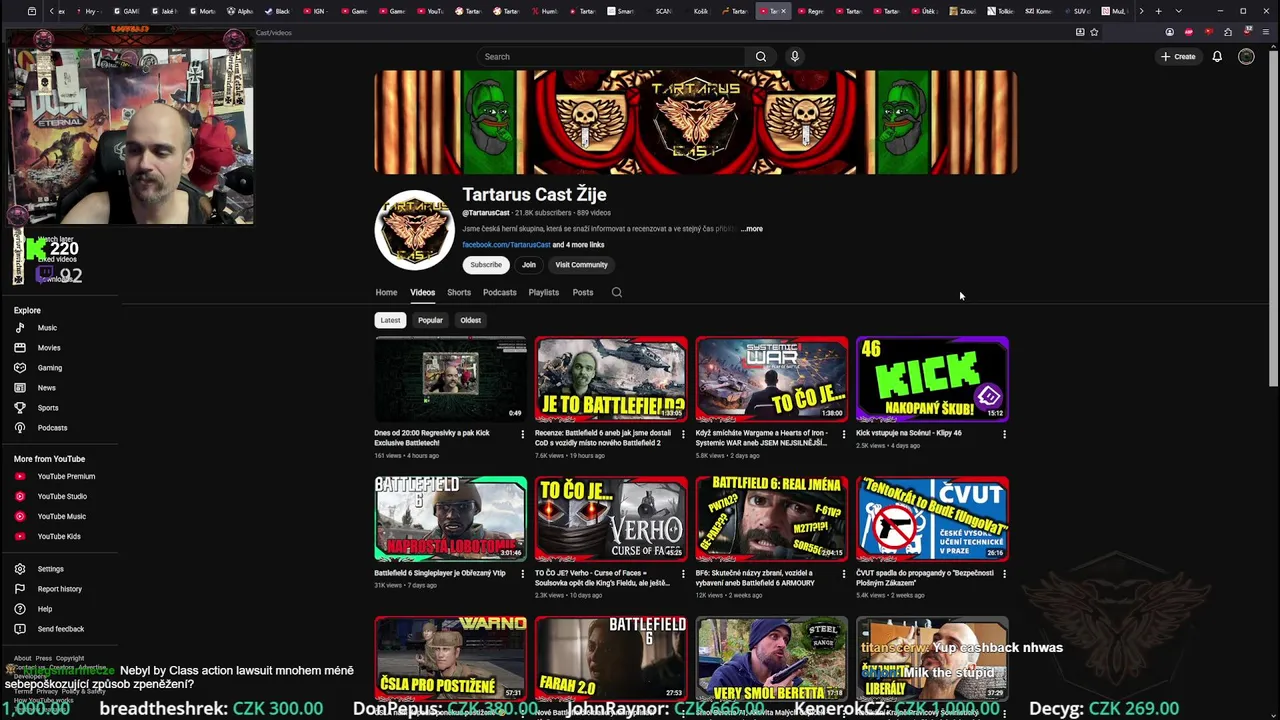
Task: Open the browser extensions puzzle icon
Action: coord(1227,32)
